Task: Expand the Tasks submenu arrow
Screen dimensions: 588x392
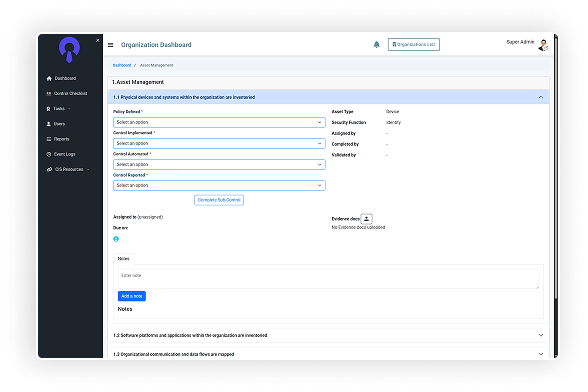Action: (69, 109)
